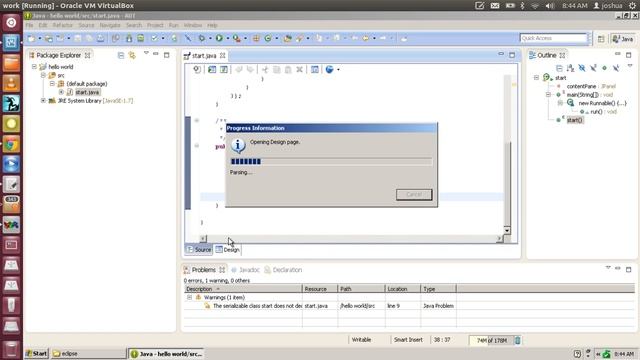This screenshot has height=360, width=640.
Task: Click the Quick Access search field
Action: (x=553, y=38)
